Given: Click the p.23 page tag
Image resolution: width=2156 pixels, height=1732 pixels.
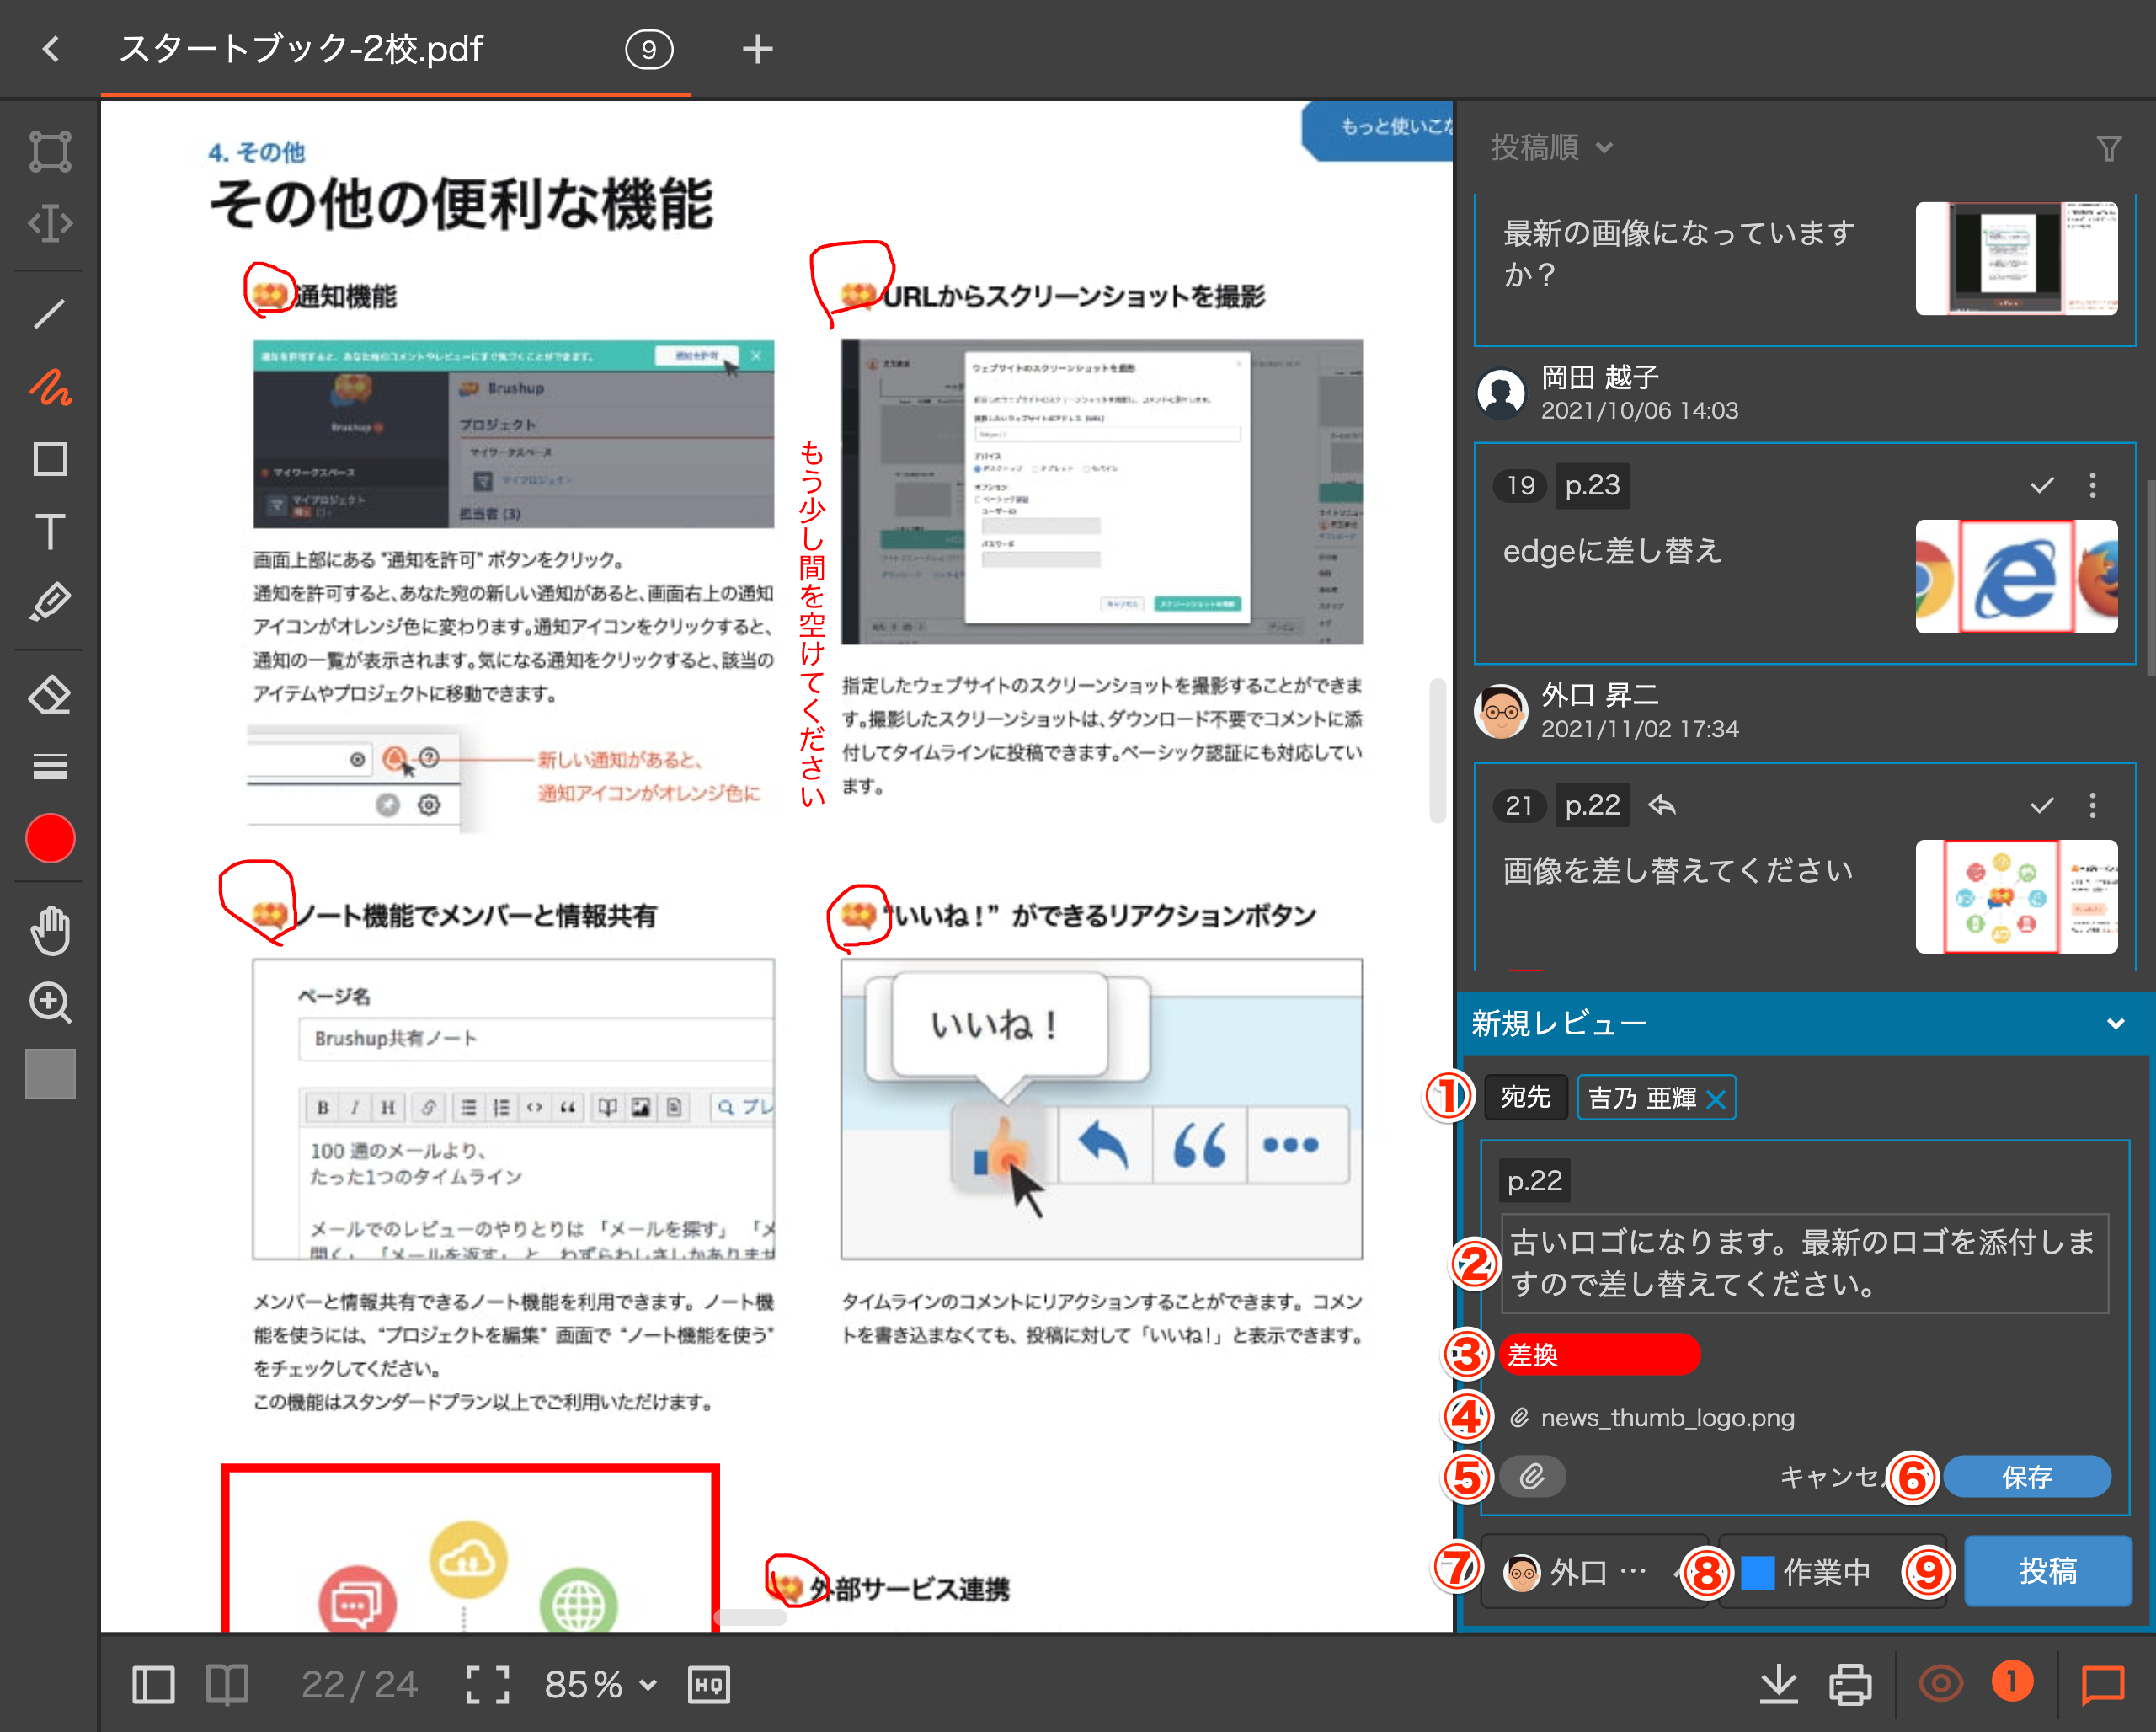Looking at the screenshot, I should coord(1592,485).
